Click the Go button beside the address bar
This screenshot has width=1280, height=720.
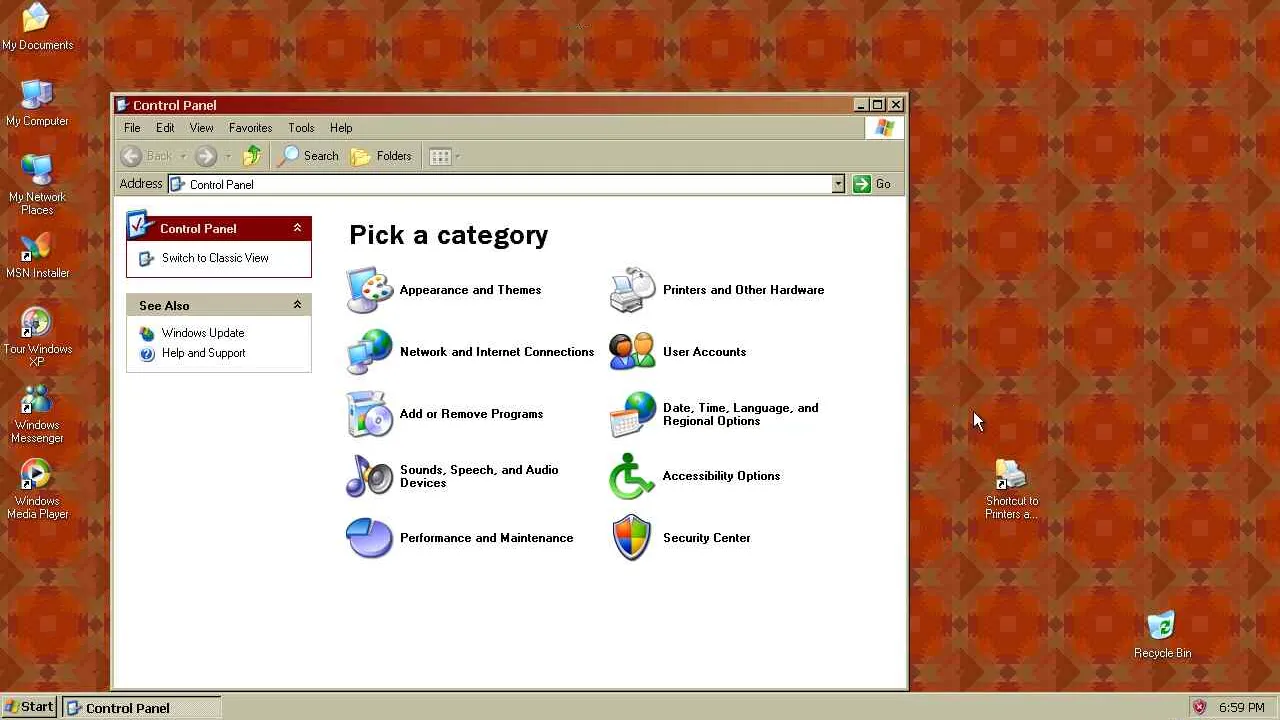[872, 184]
